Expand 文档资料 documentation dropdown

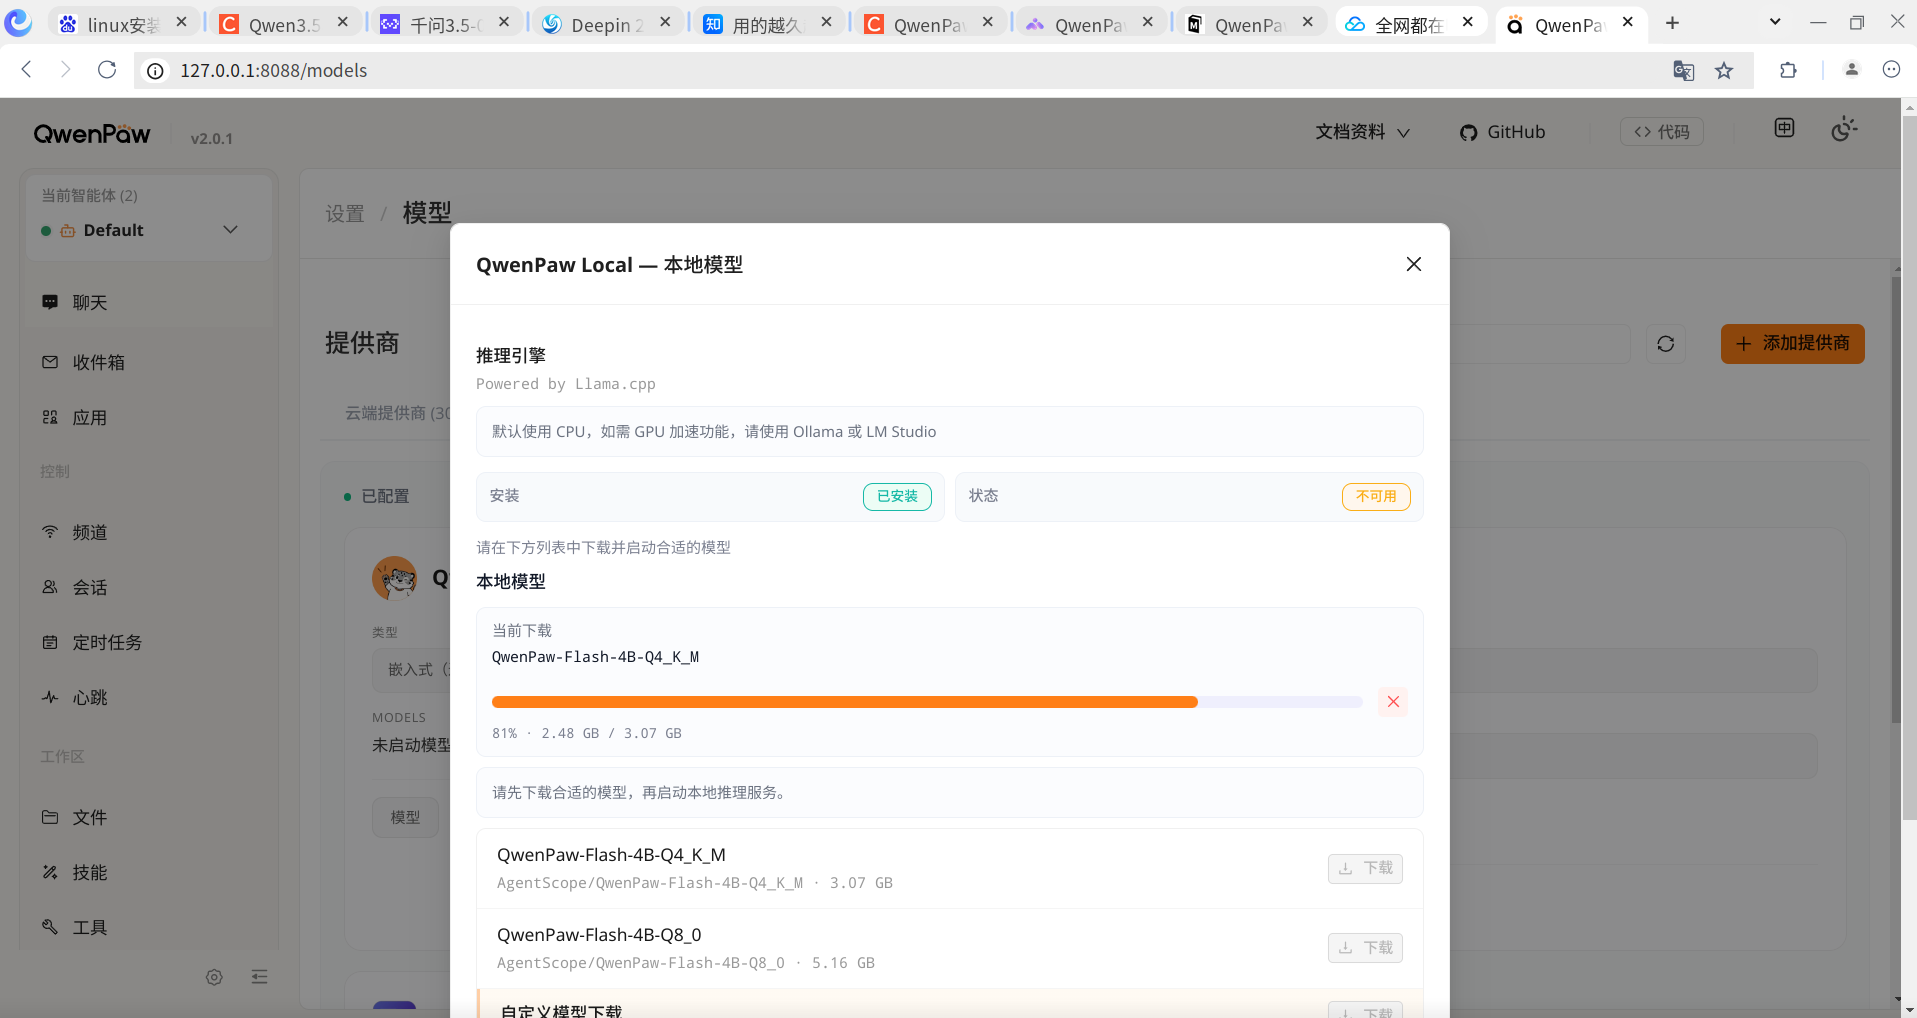(1362, 132)
